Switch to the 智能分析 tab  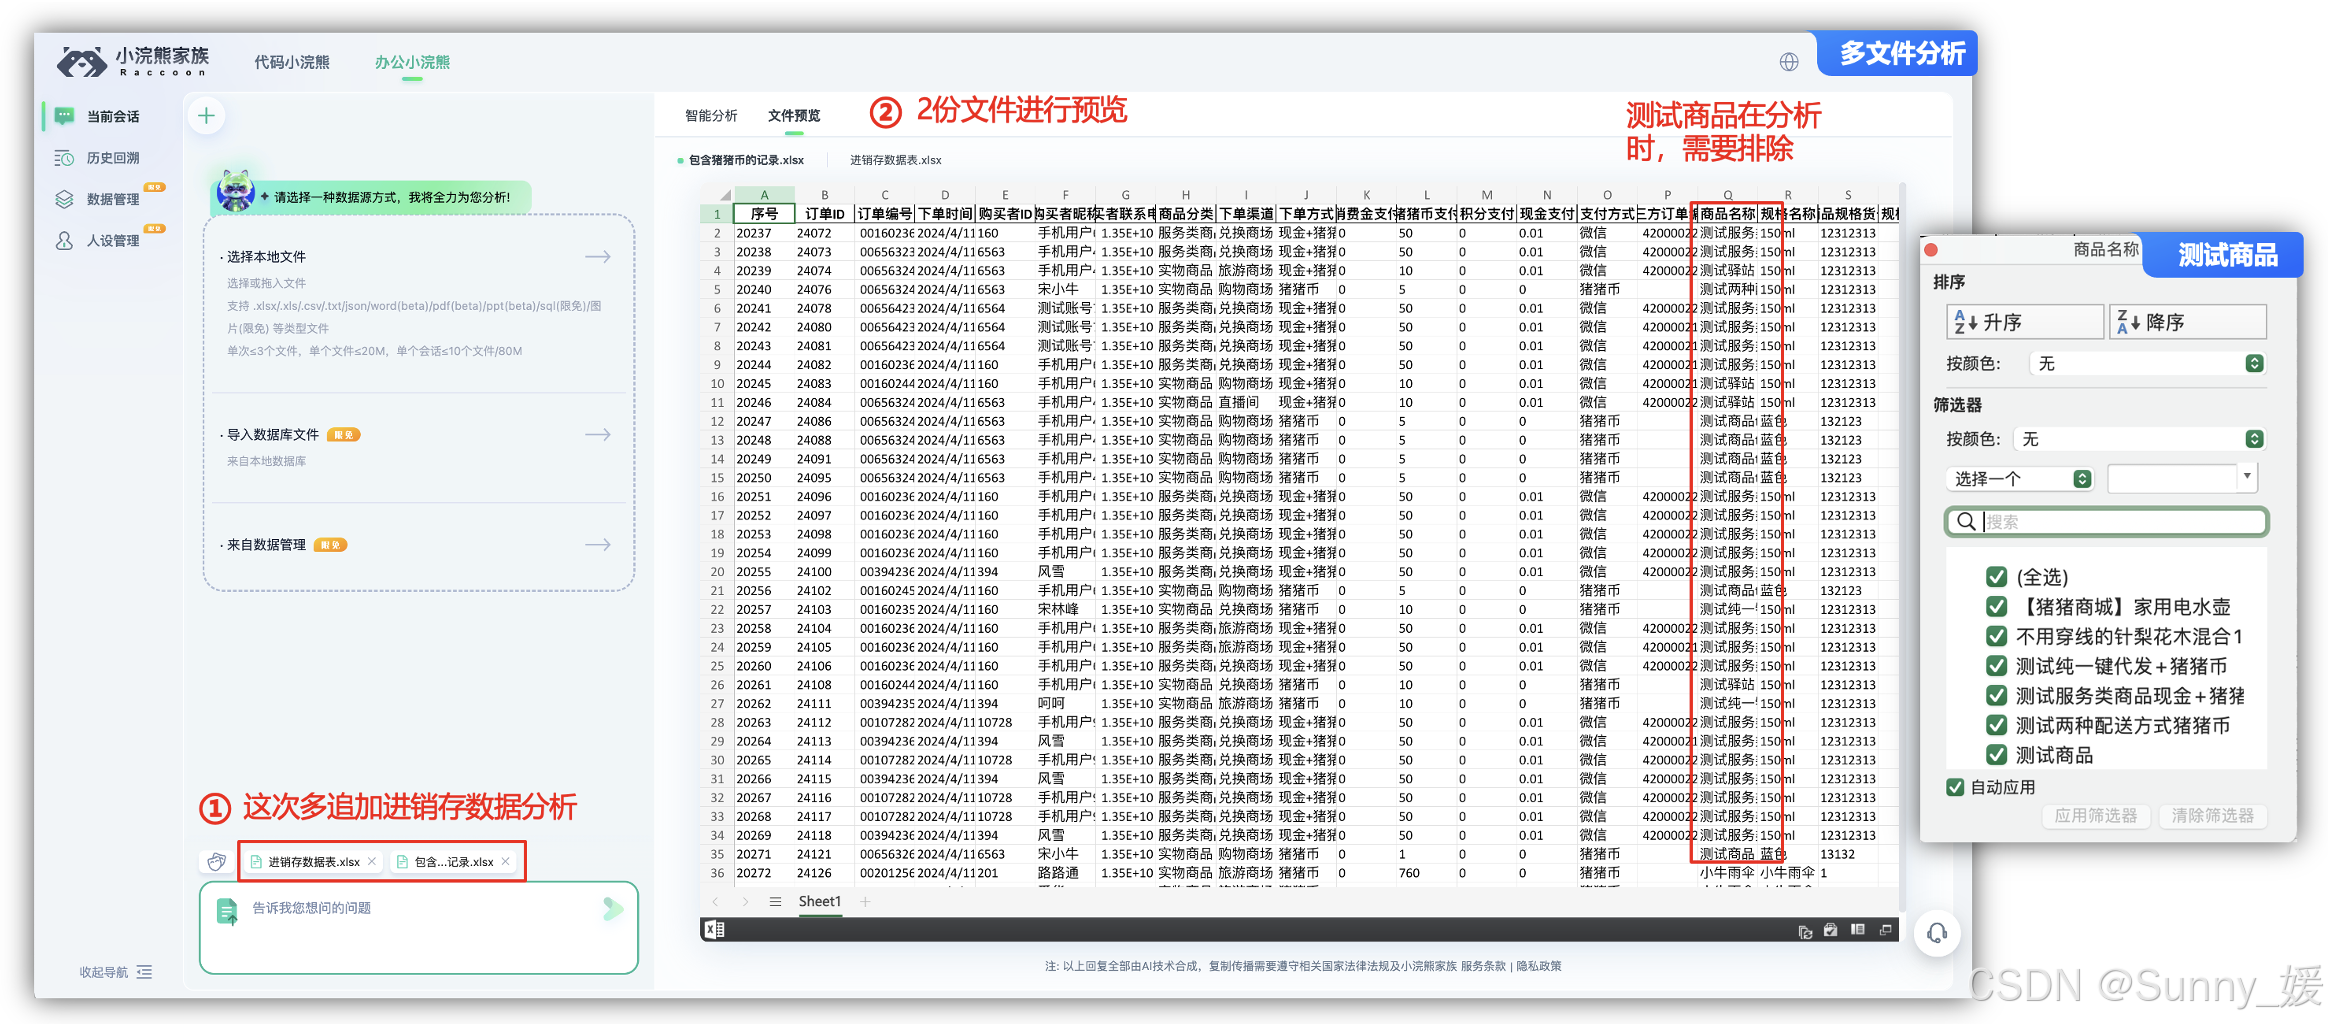pos(711,116)
